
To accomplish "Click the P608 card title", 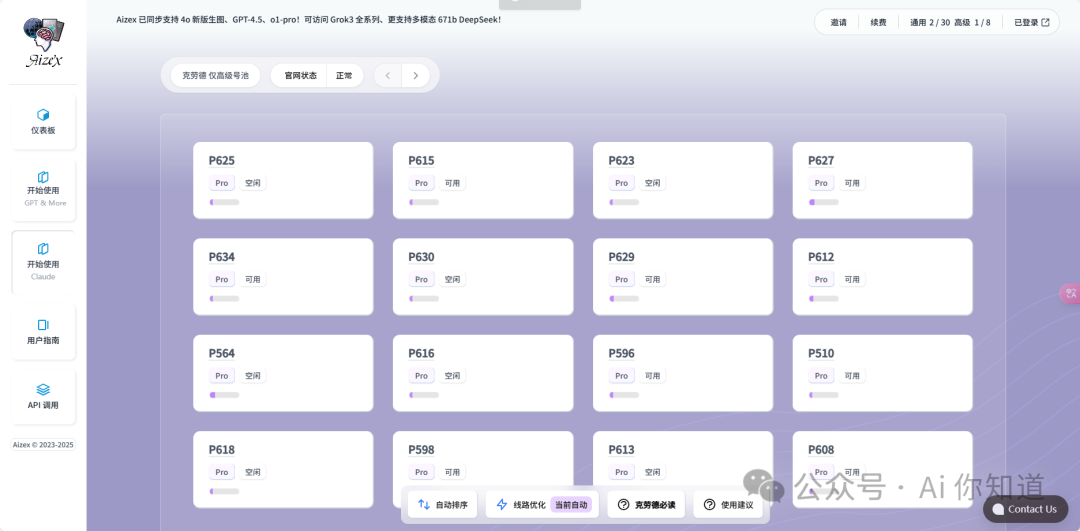I will click(821, 450).
